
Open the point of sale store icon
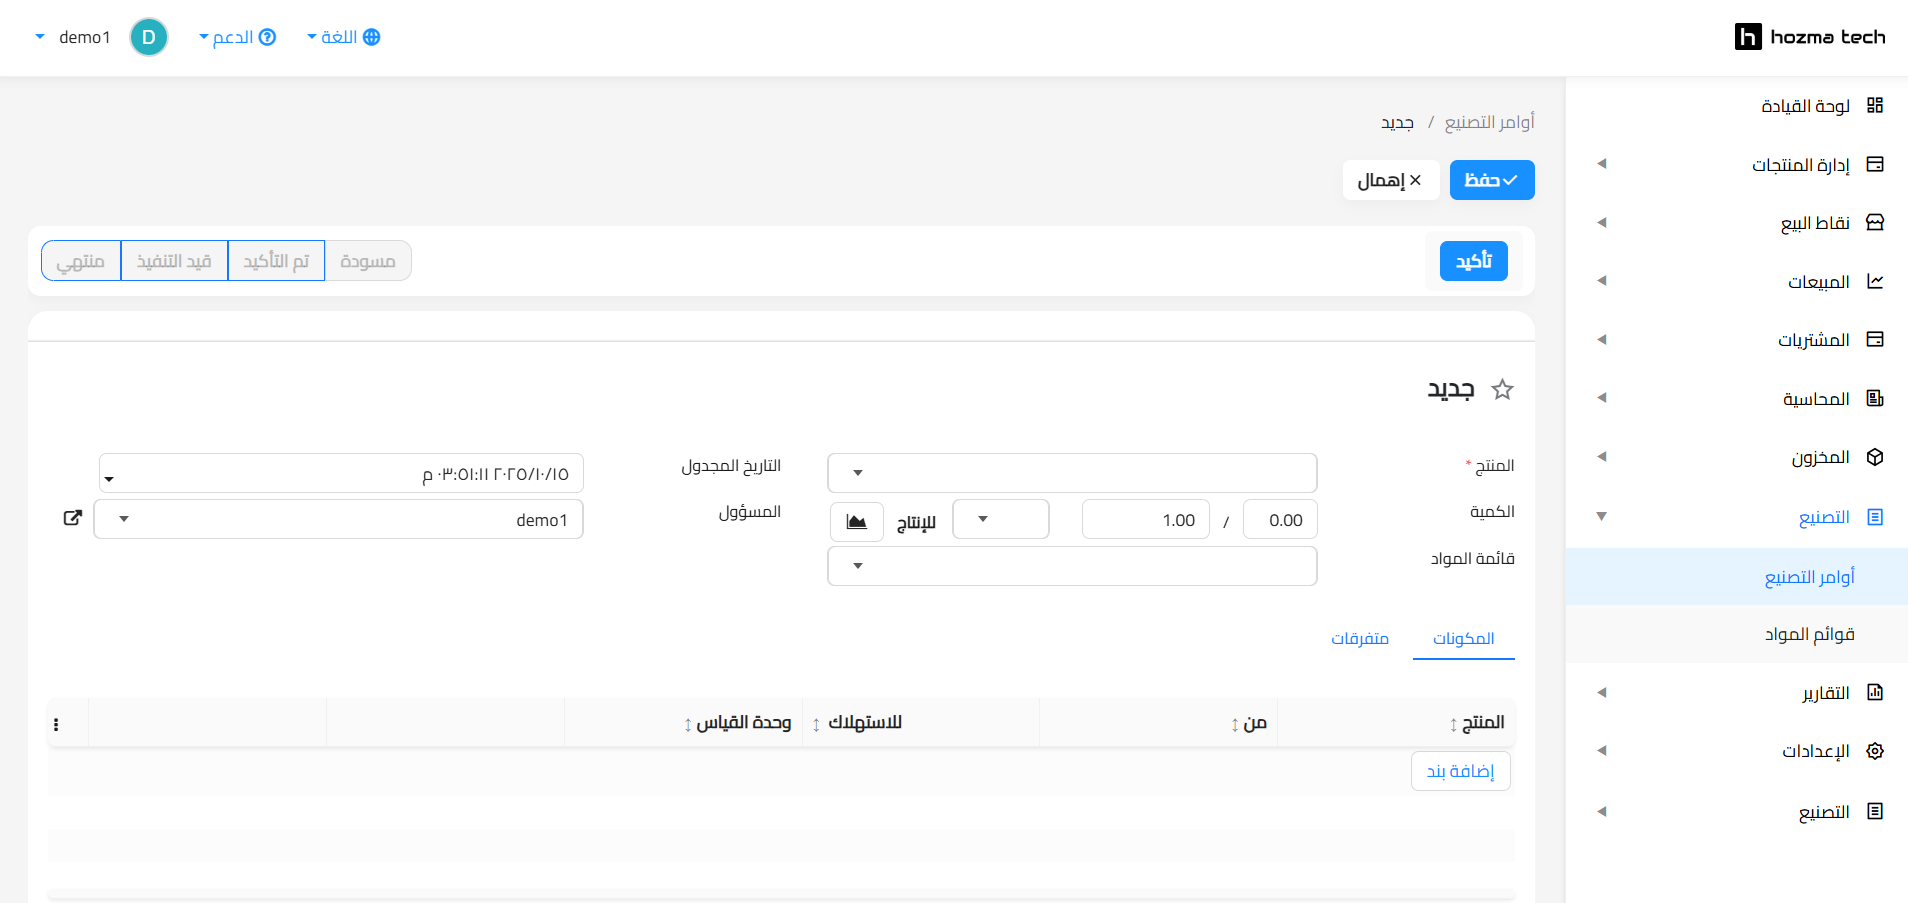[1875, 223]
